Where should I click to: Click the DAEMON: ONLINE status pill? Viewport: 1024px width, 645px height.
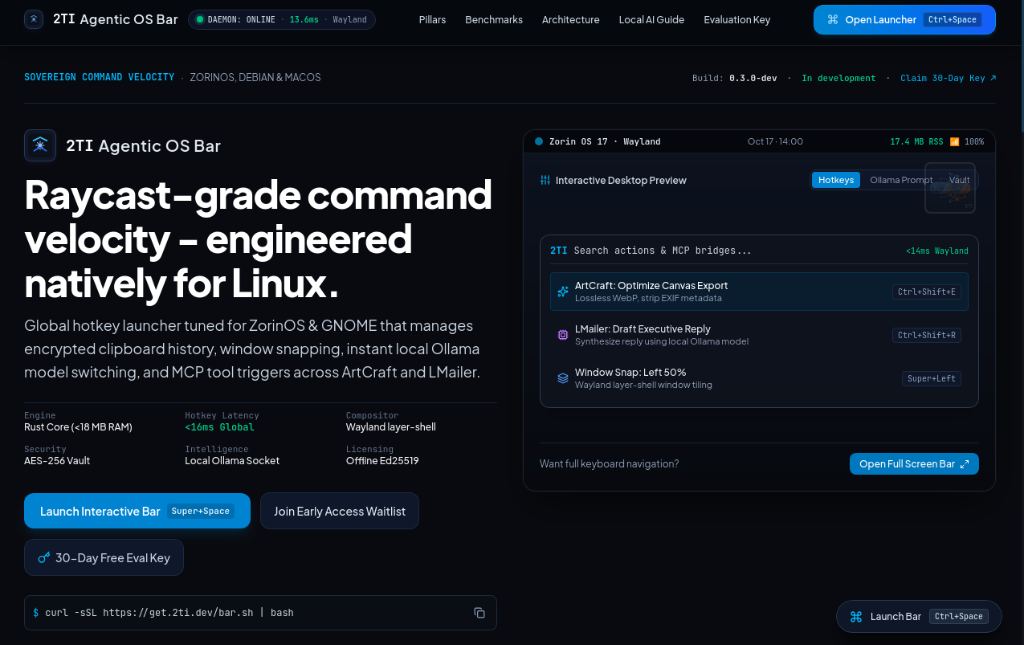tap(281, 20)
